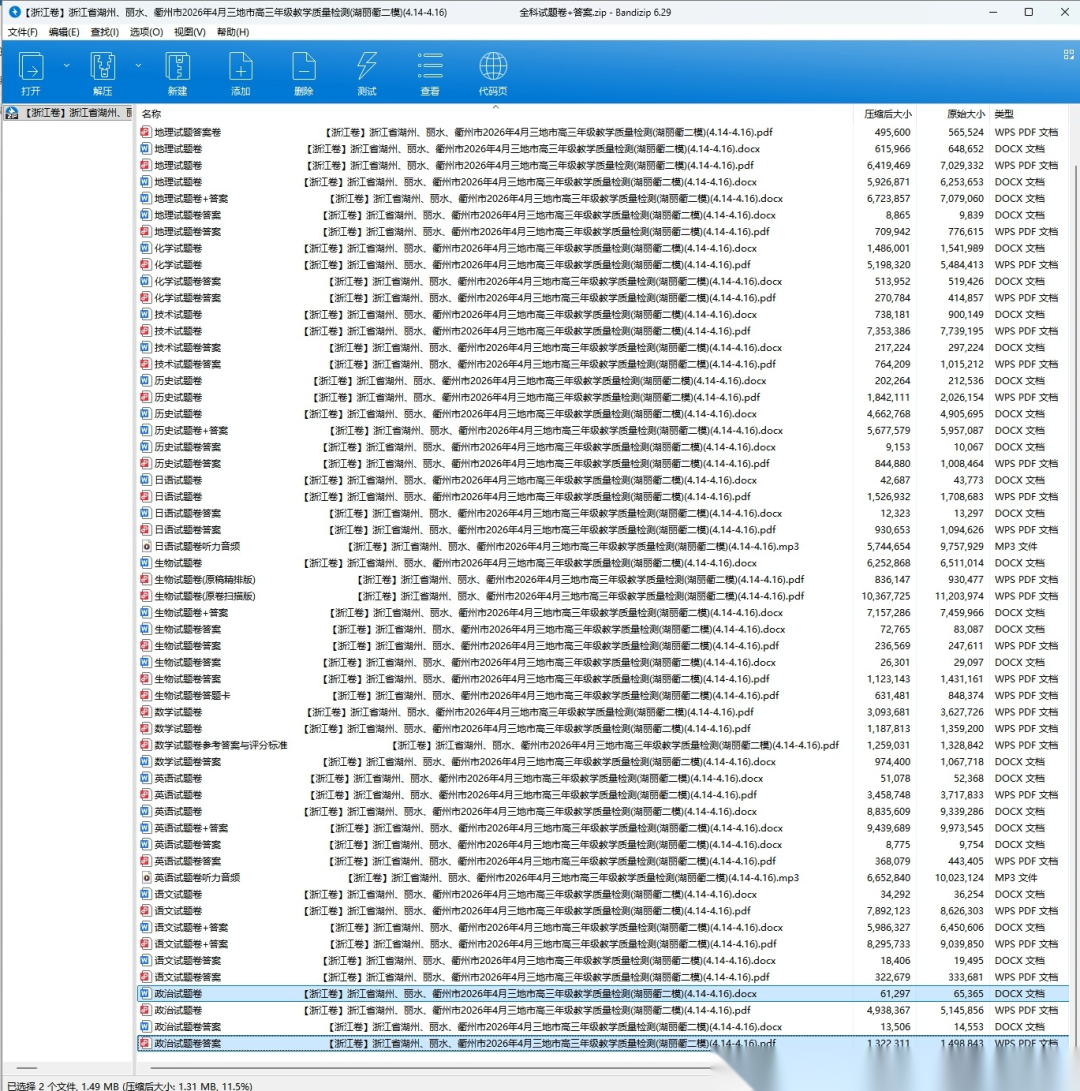Image resolution: width=1080 pixels, height=1091 pixels.
Task: Click the 删除 (Delete) toolbar icon
Action: point(304,67)
